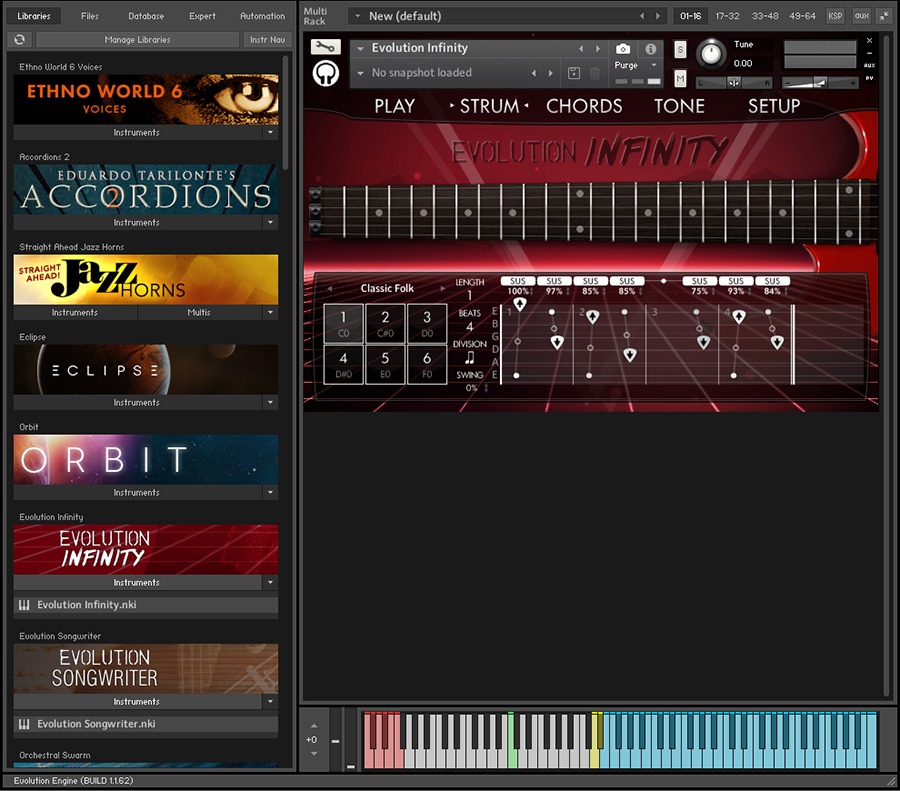Open the Ethno World 6 library options dropdown
Viewport: 900px width, 791px height.
pyautogui.click(x=270, y=133)
